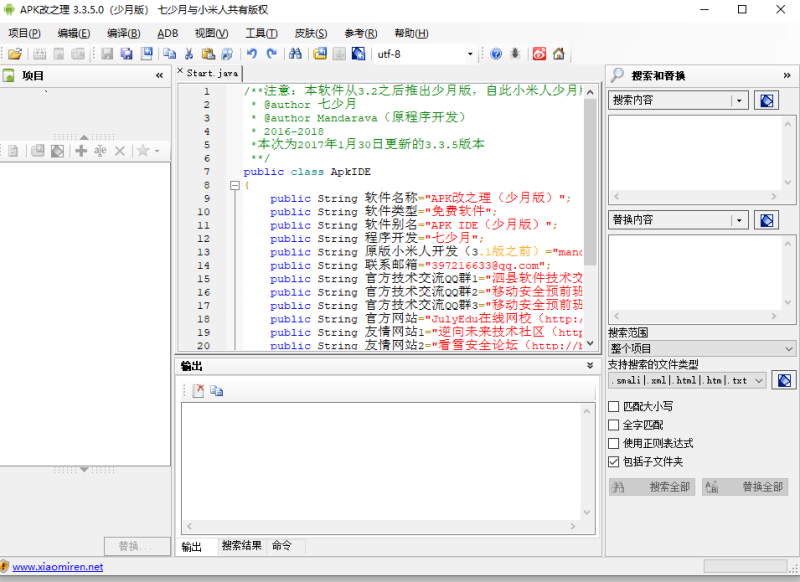Clear output with the red-X document icon
Viewport: 800px width, 582px height.
198,391
